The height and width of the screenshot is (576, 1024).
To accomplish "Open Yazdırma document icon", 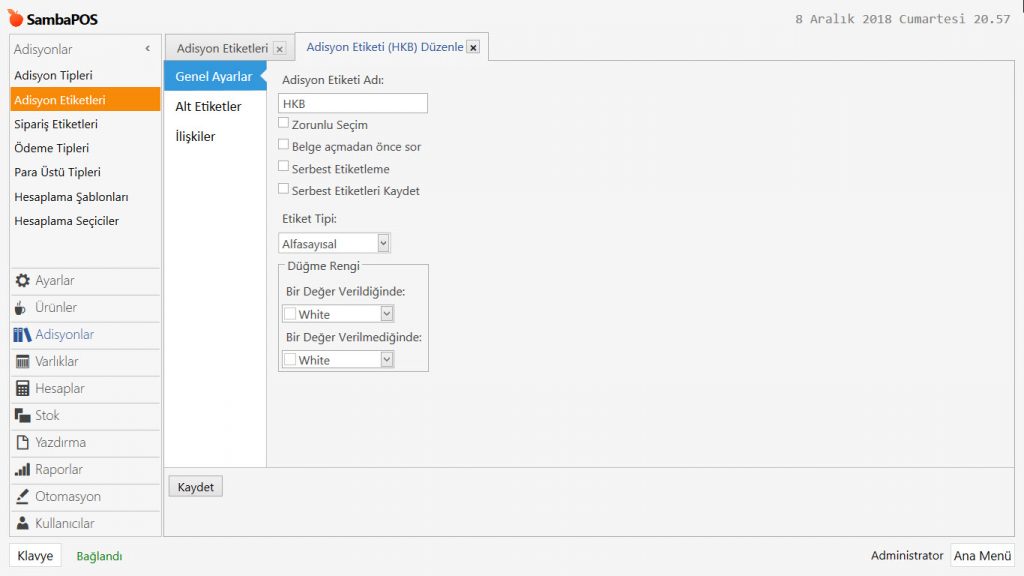I will (22, 443).
